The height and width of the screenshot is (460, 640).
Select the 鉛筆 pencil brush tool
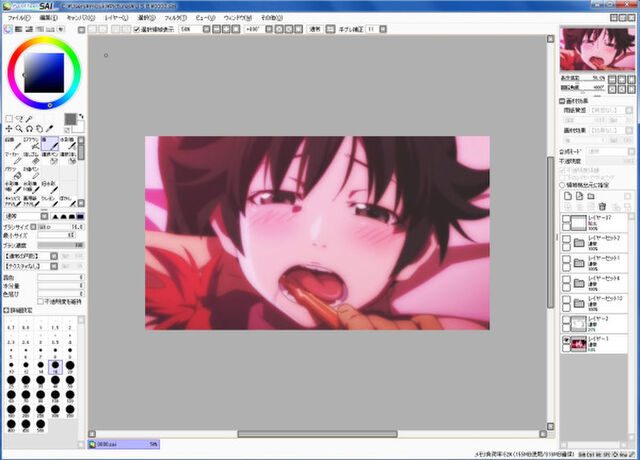[x=13, y=144]
